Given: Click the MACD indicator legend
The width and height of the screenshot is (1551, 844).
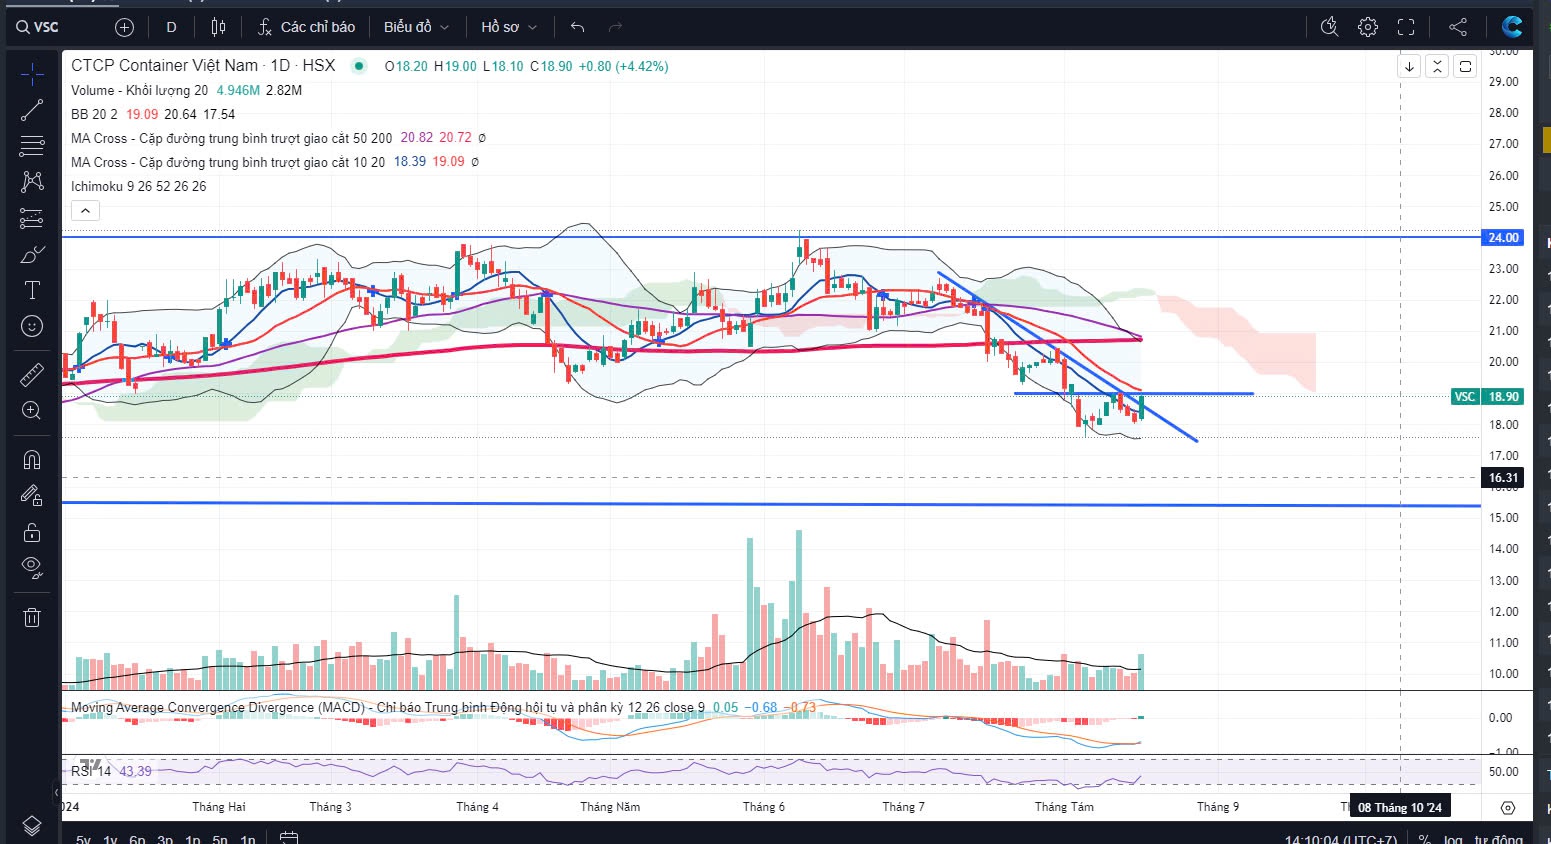Looking at the screenshot, I should pyautogui.click(x=388, y=707).
